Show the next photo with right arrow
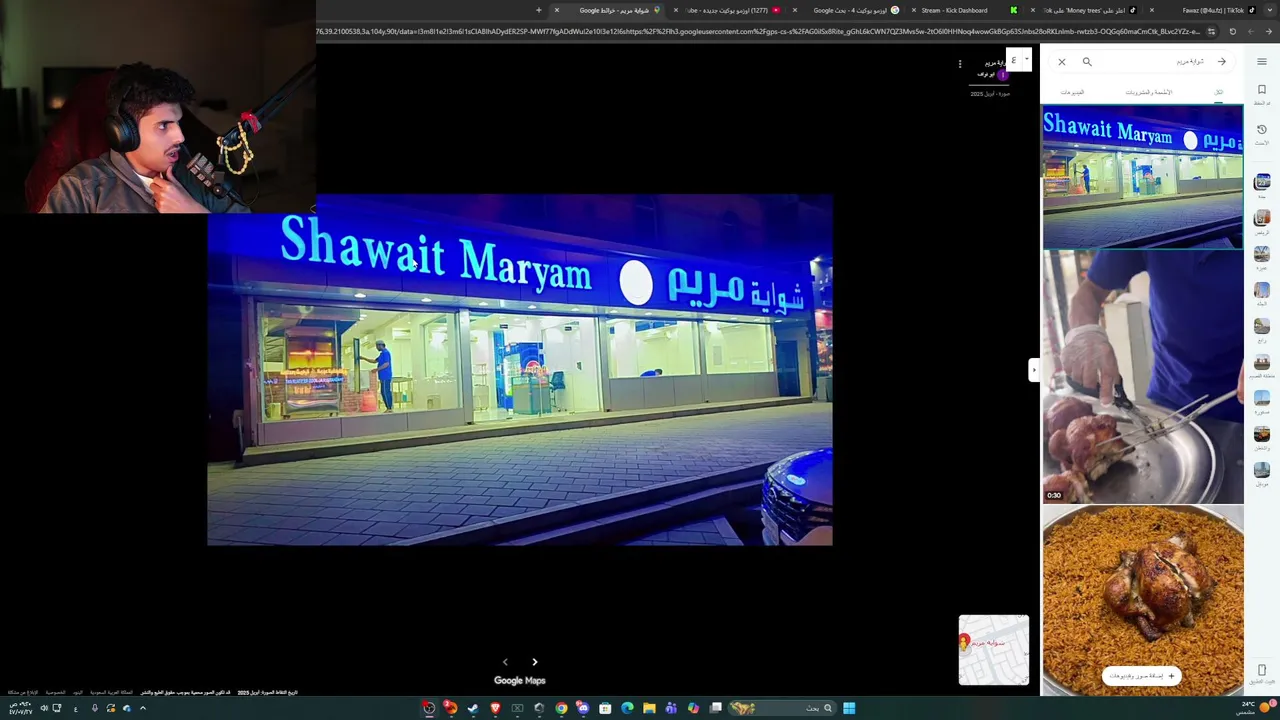The width and height of the screenshot is (1280, 720). click(535, 662)
